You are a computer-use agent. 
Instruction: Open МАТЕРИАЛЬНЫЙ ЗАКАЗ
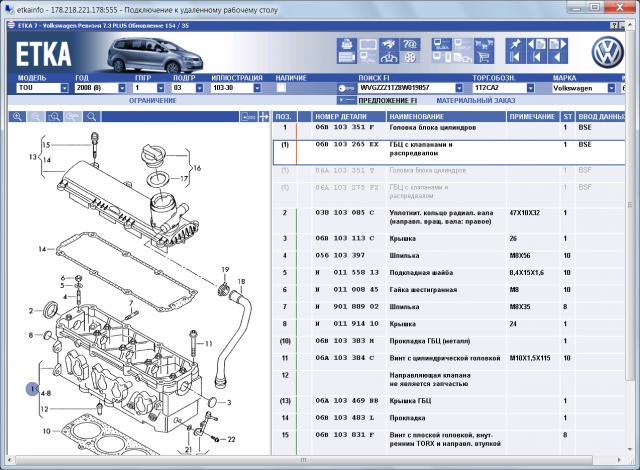[476, 100]
